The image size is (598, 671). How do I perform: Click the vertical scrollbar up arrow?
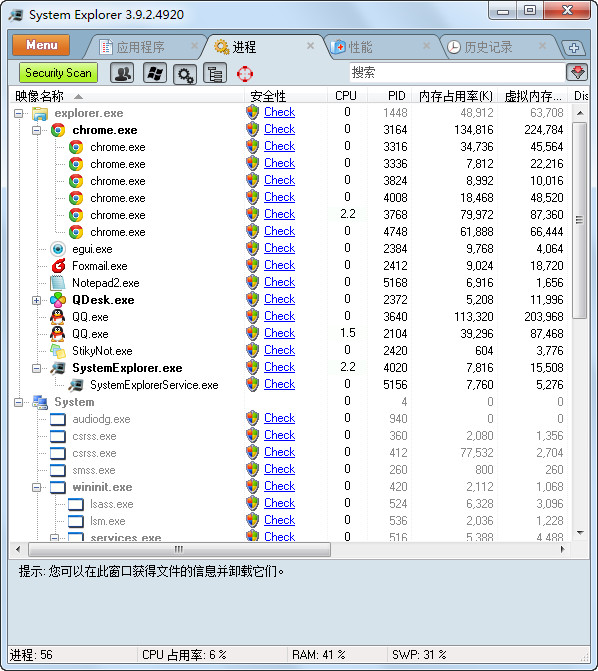580,113
